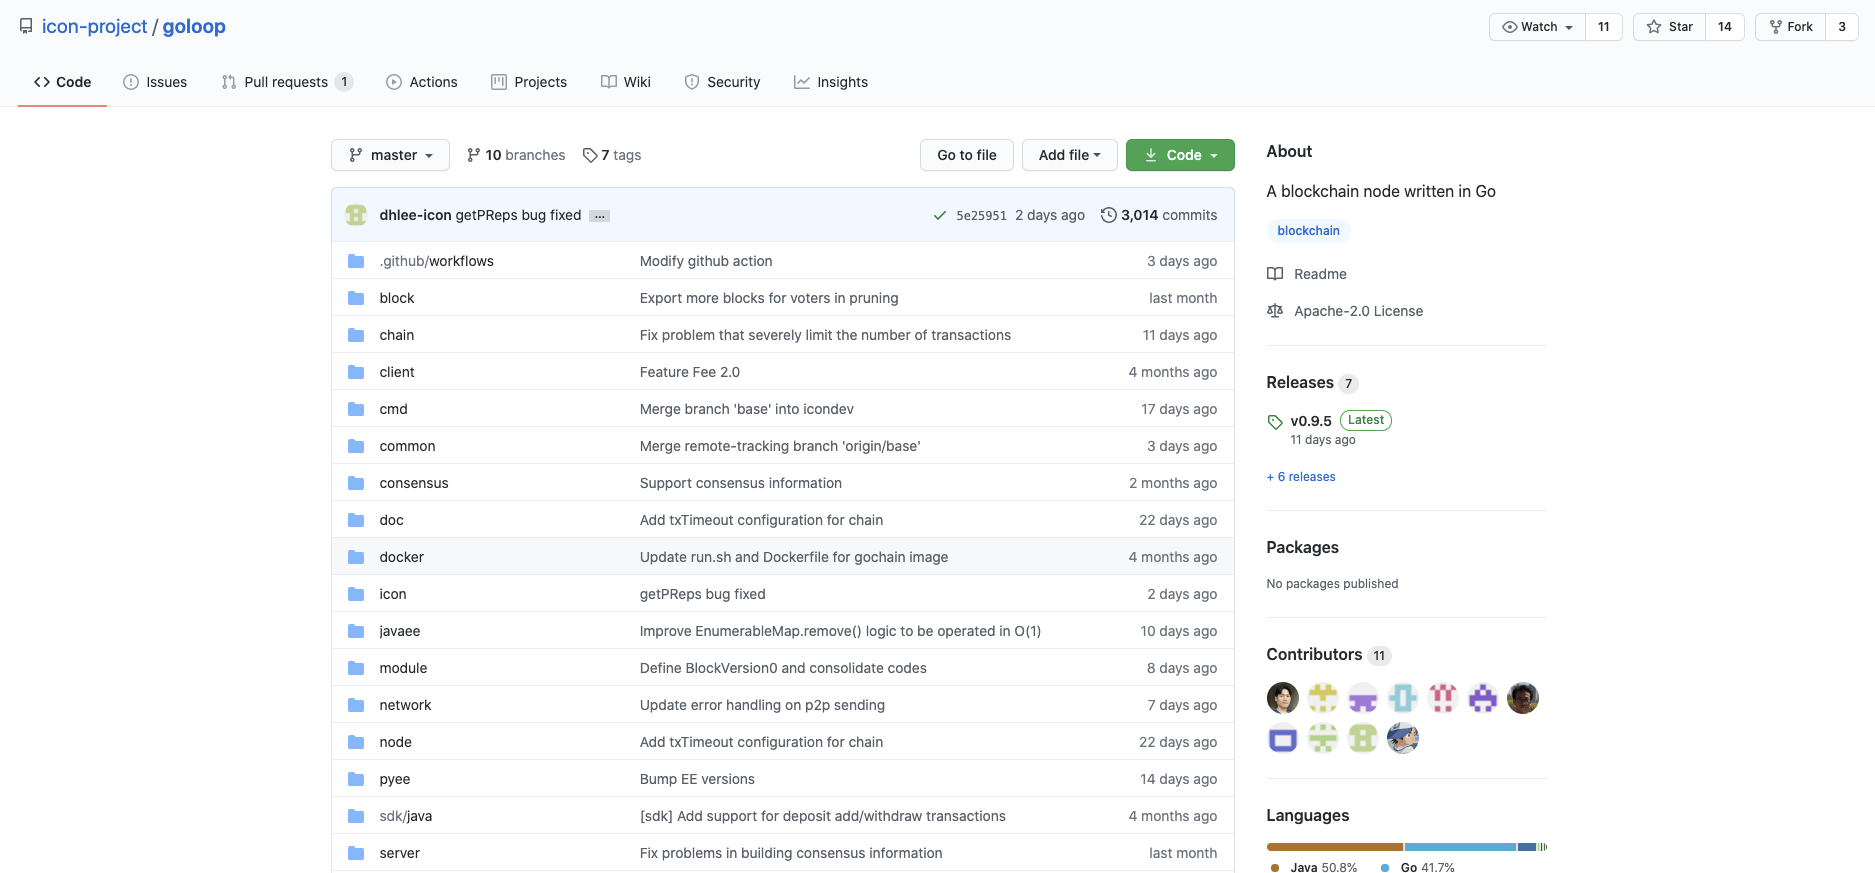
Task: Open the Projects tab
Action: tap(529, 82)
